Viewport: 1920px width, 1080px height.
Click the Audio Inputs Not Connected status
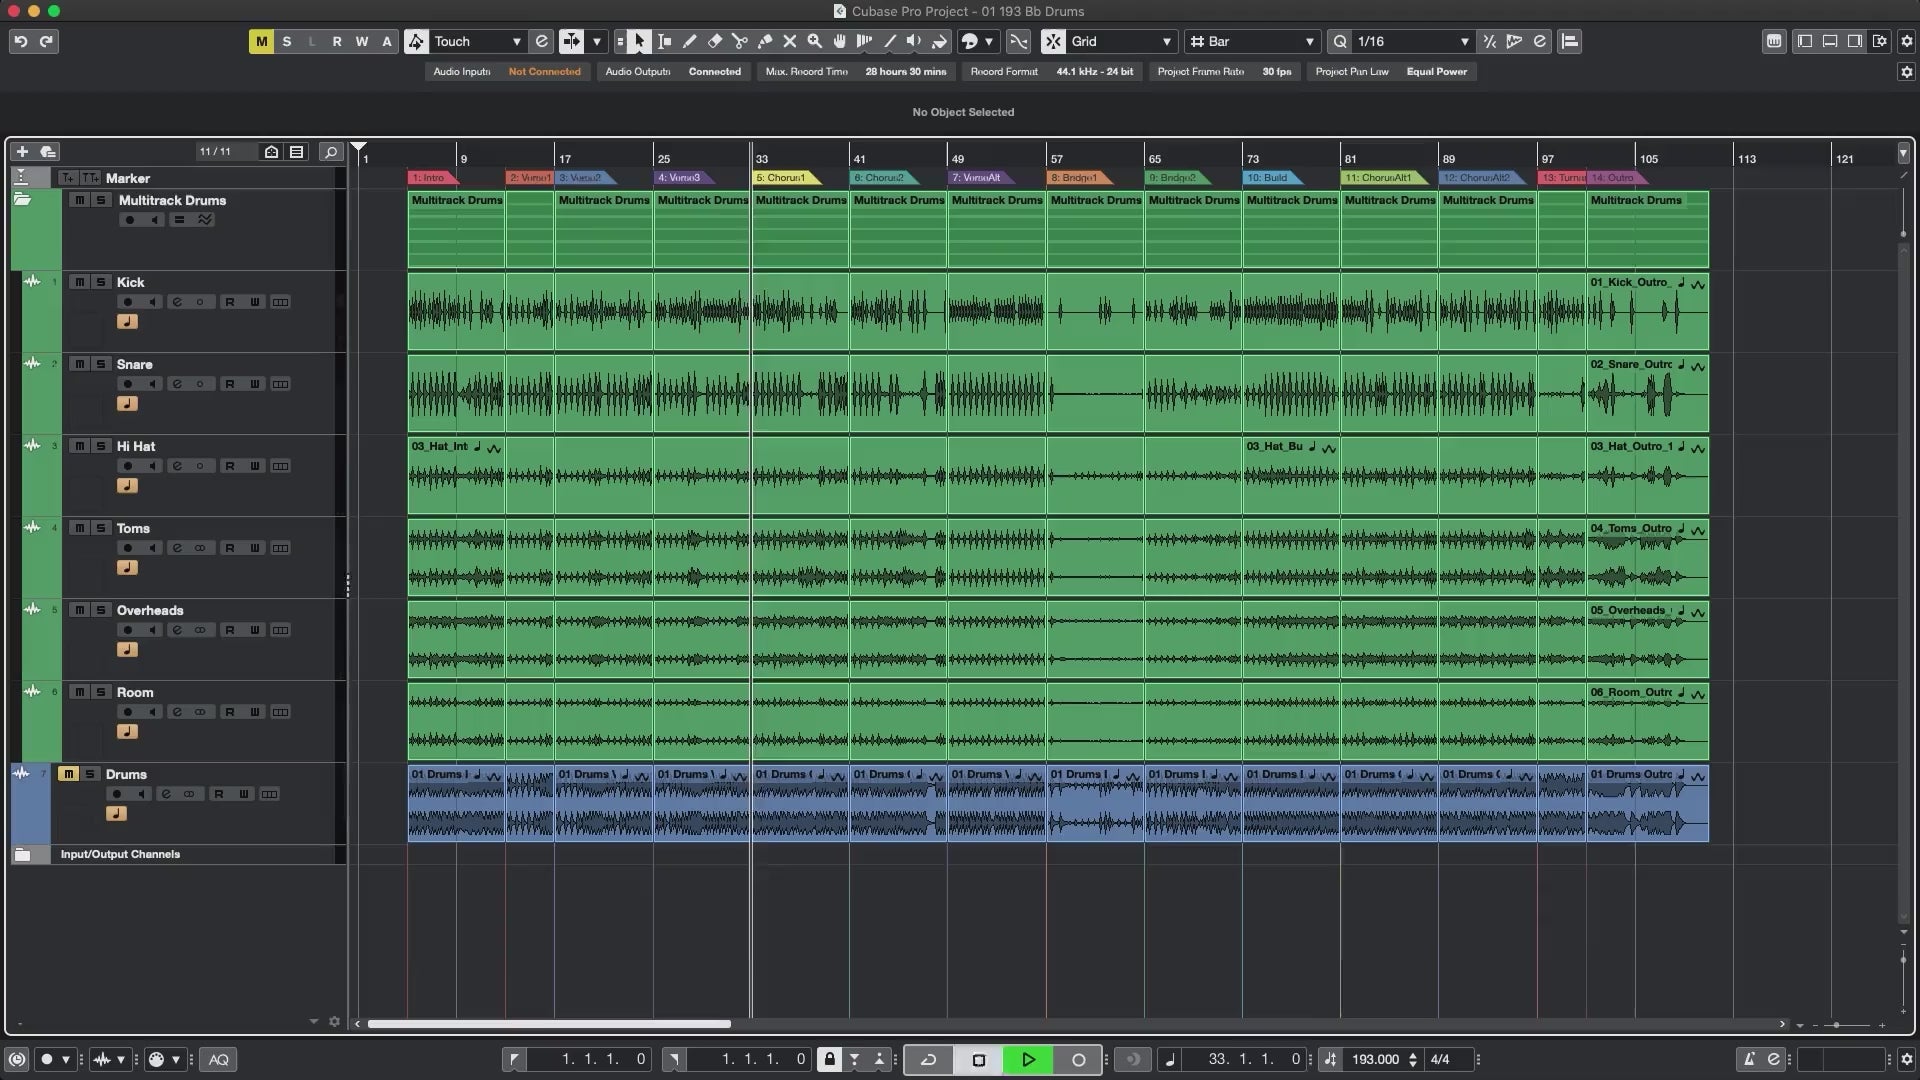(x=507, y=72)
